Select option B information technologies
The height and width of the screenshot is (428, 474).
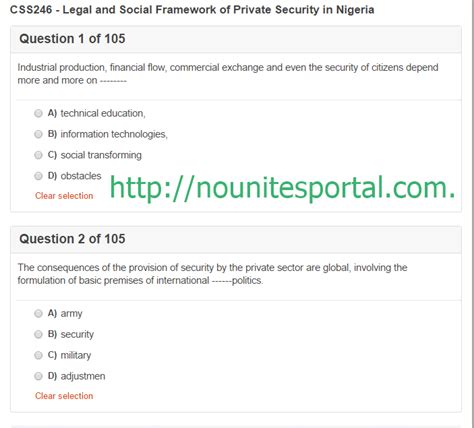coord(38,134)
